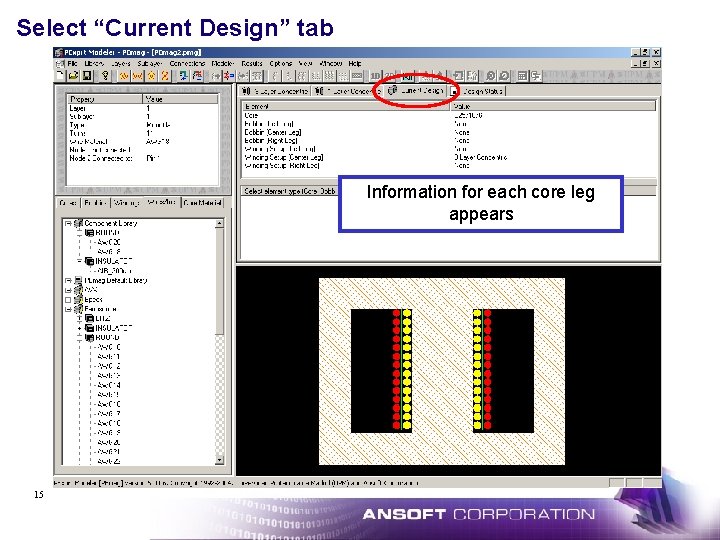This screenshot has width=720, height=540.
Task: Select the Core row in design table
Action: coord(449,115)
